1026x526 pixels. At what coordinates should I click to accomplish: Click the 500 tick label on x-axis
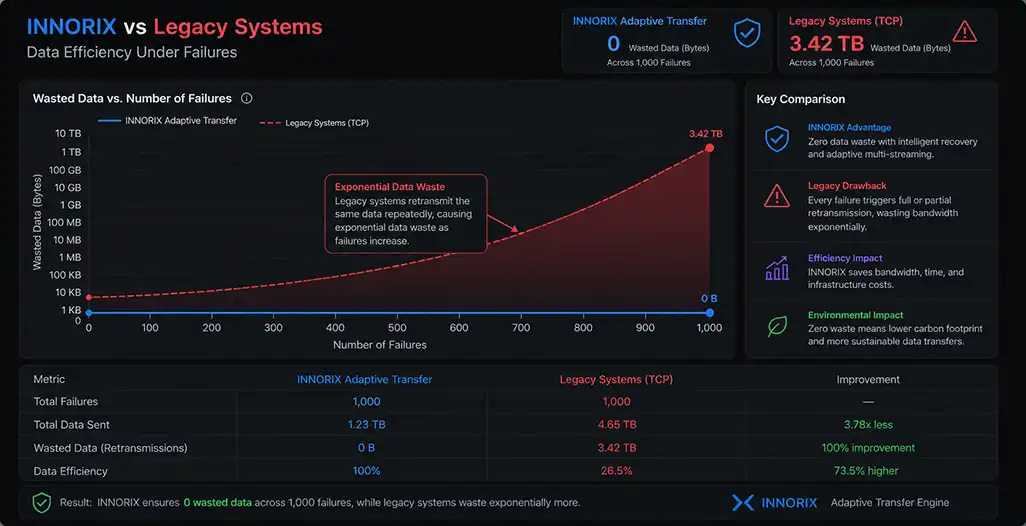(x=397, y=328)
